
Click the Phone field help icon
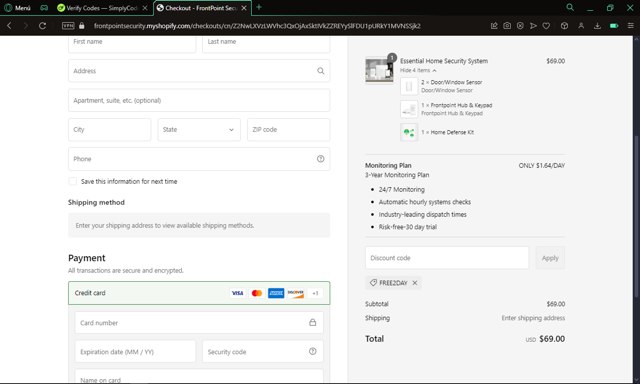tap(320, 159)
